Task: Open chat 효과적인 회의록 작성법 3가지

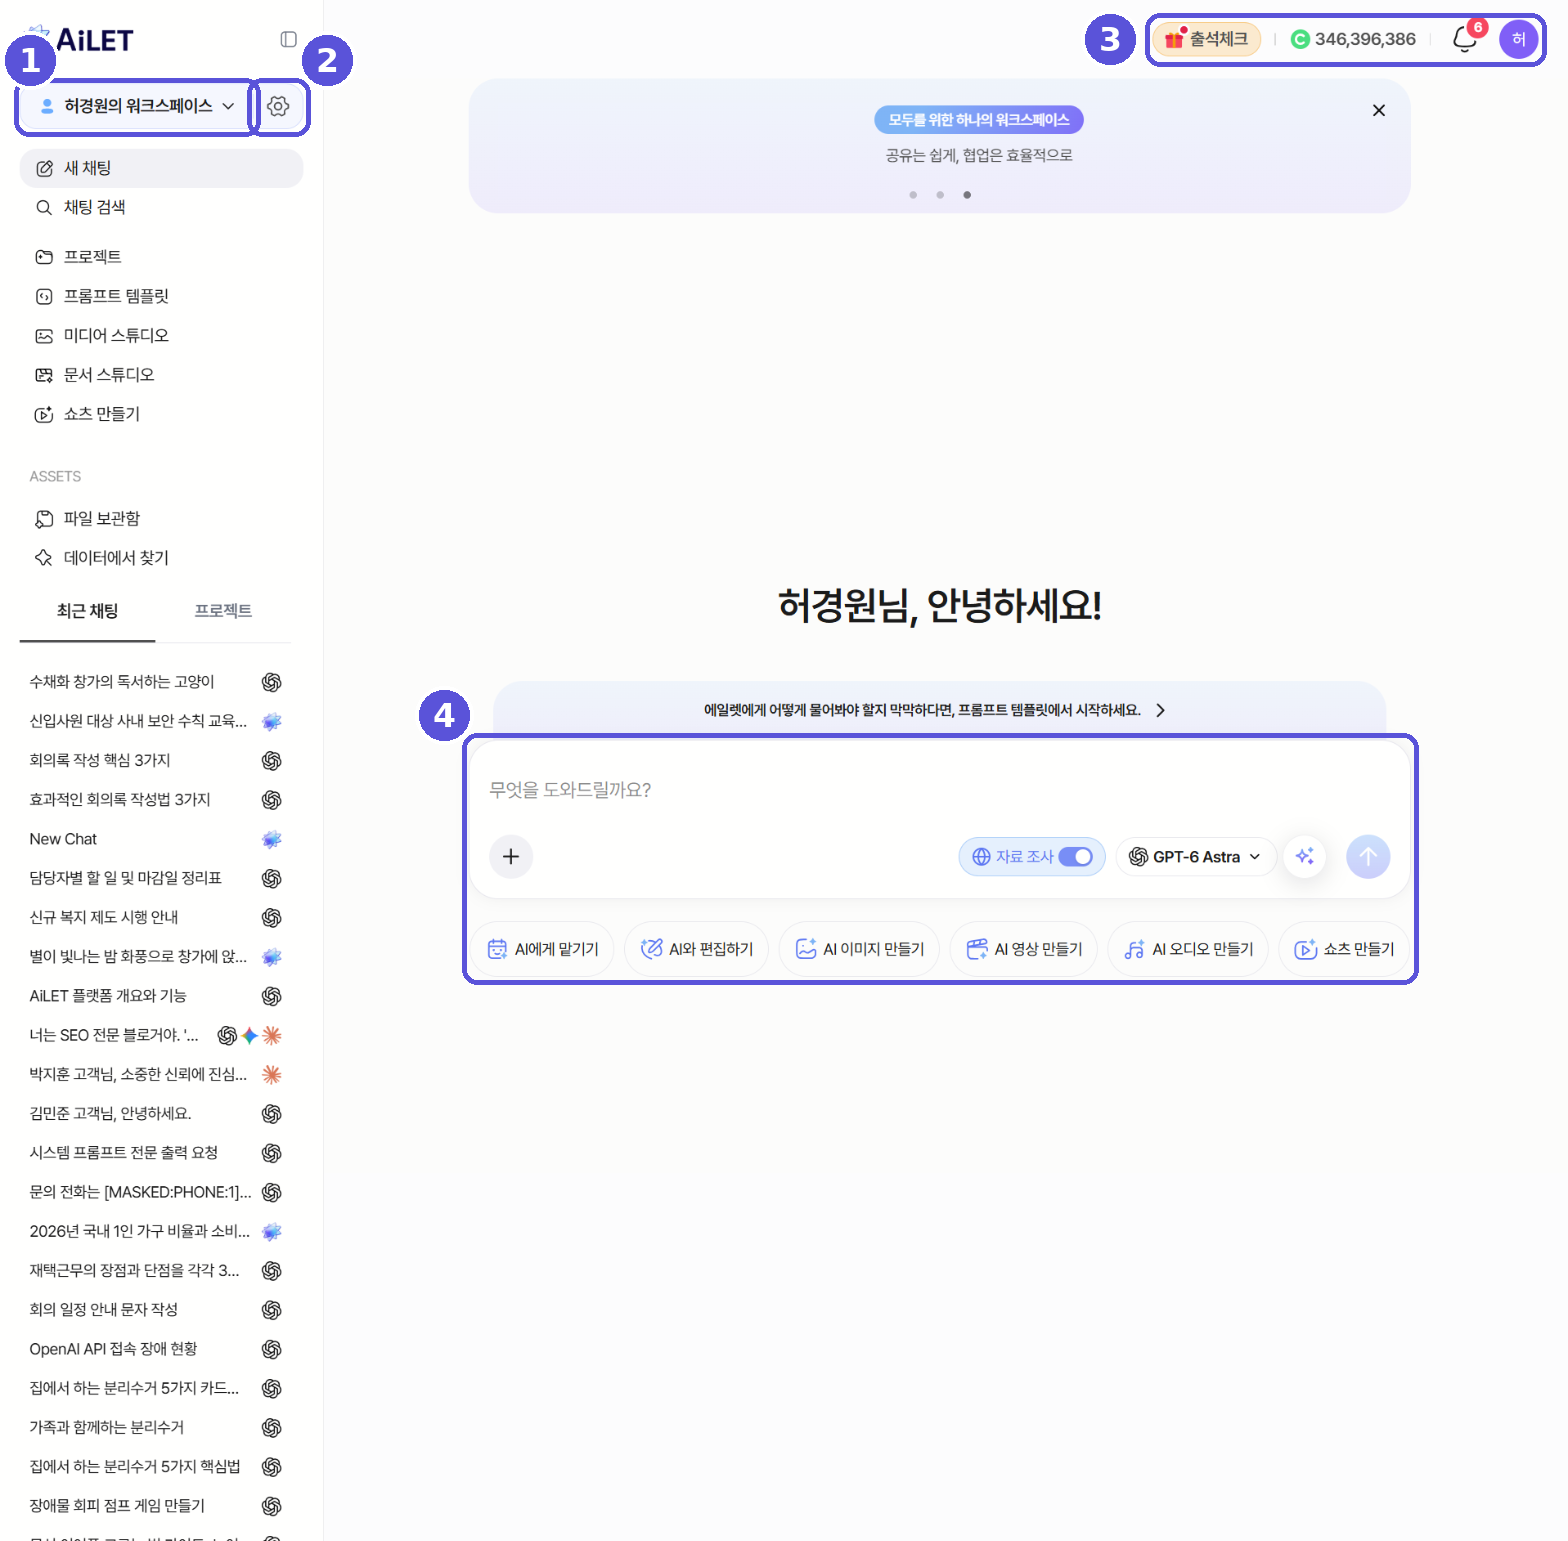Action: [x=155, y=800]
